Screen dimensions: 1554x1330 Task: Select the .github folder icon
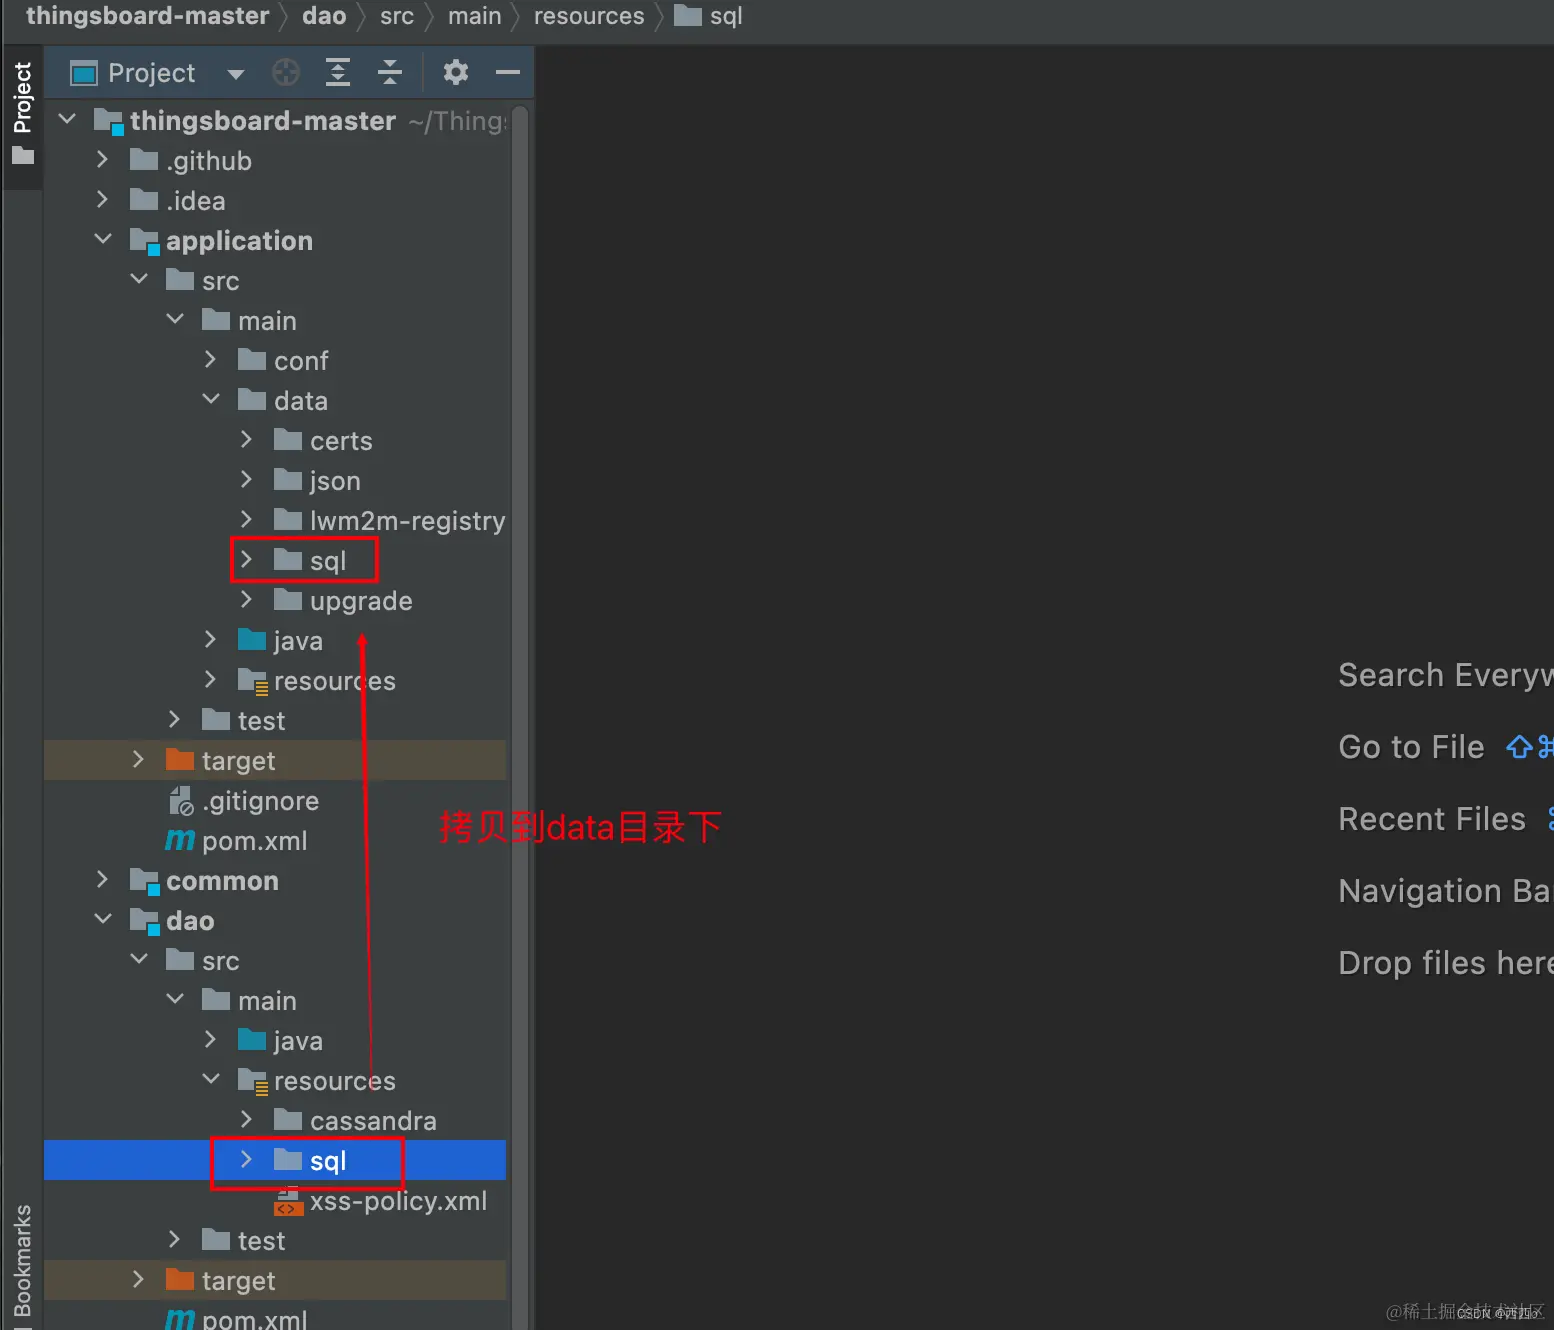pyautogui.click(x=144, y=160)
